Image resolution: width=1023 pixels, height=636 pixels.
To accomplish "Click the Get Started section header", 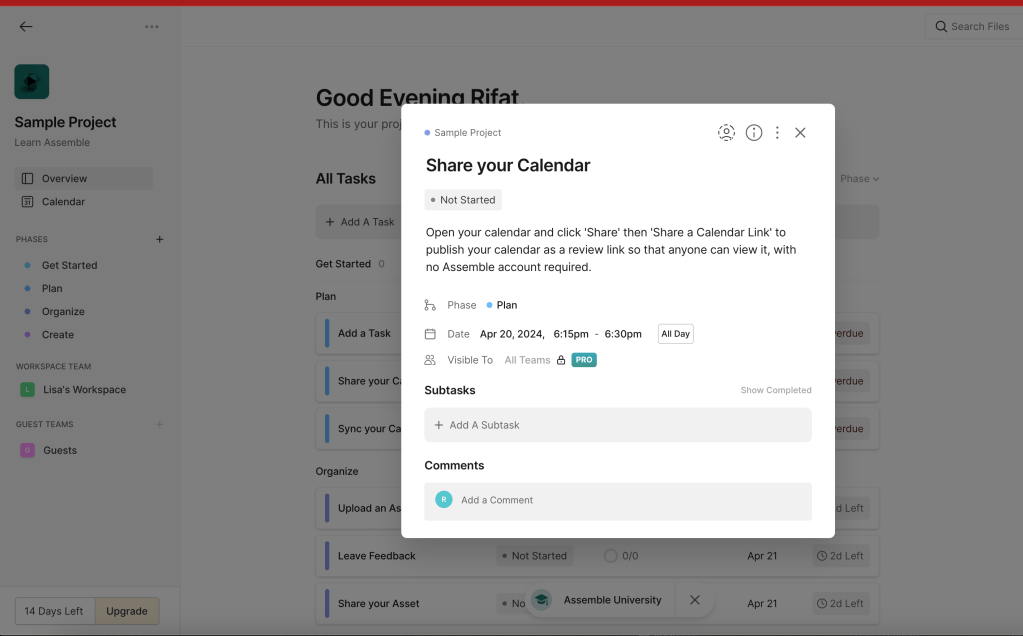I will (343, 264).
